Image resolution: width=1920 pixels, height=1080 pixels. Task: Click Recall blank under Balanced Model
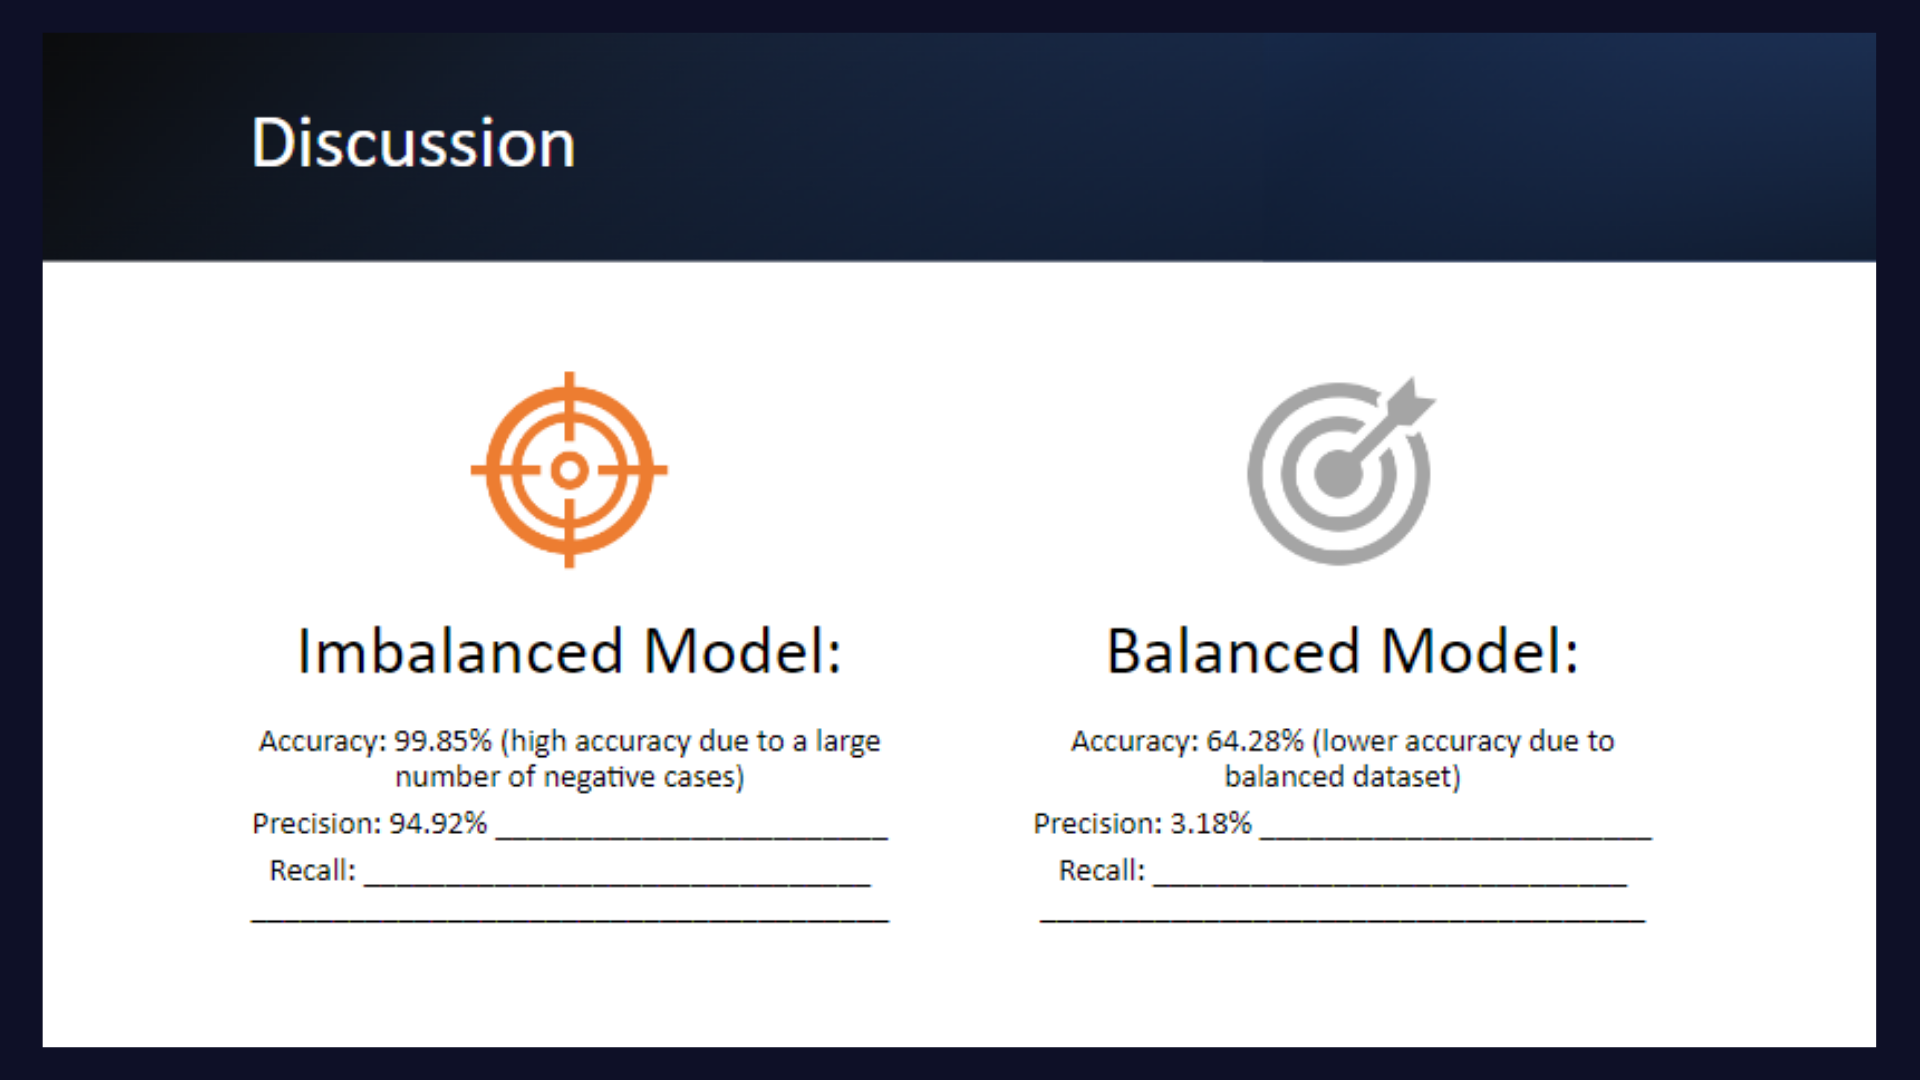[x=1390, y=883]
